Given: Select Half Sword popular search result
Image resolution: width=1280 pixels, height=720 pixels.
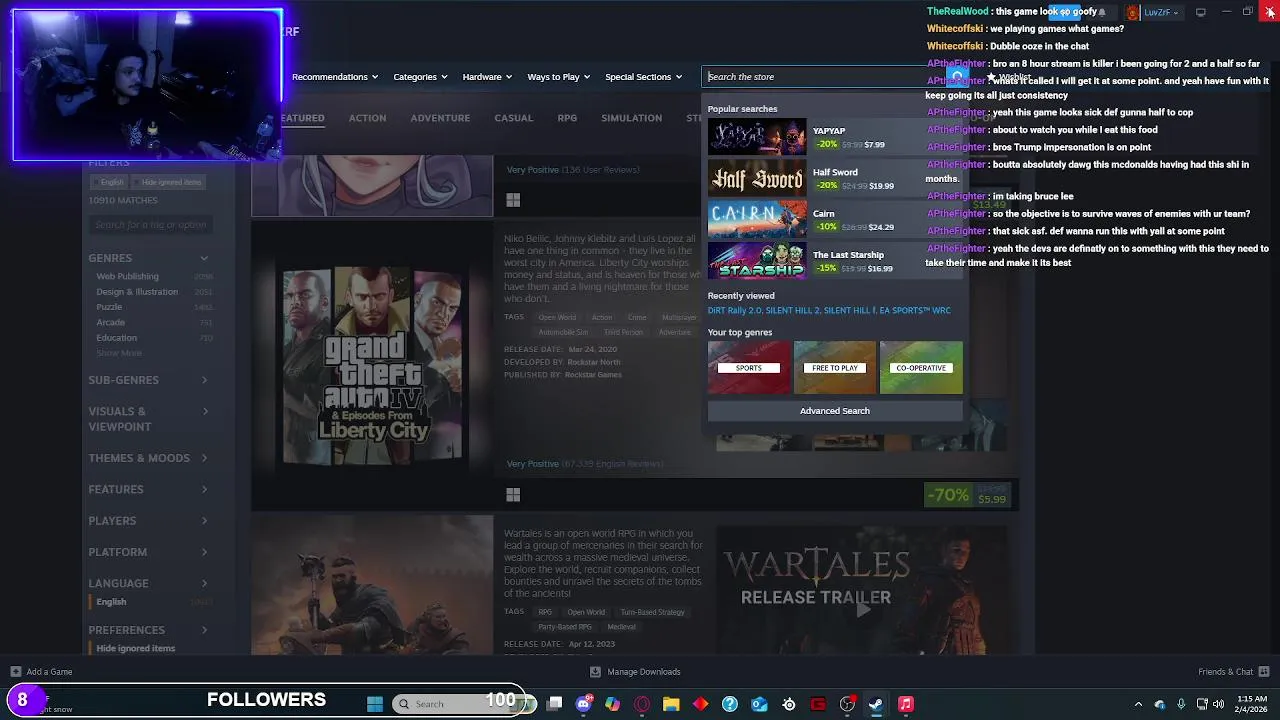Looking at the screenshot, I should point(835,179).
